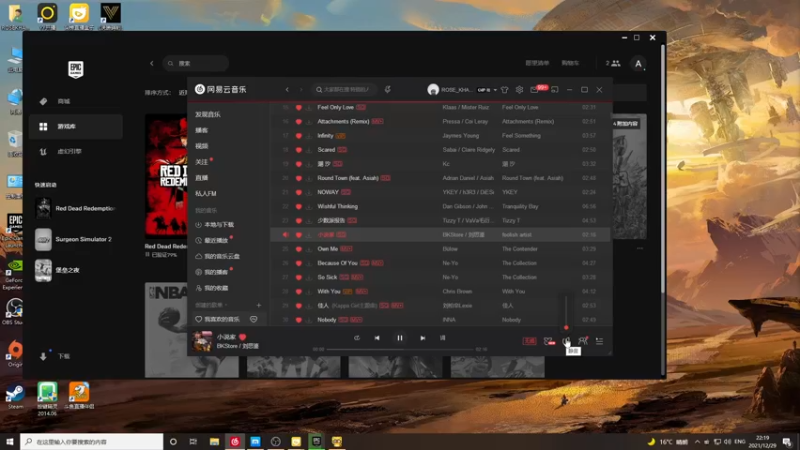
Task: Open 私人FM in the sidebar
Action: point(206,193)
